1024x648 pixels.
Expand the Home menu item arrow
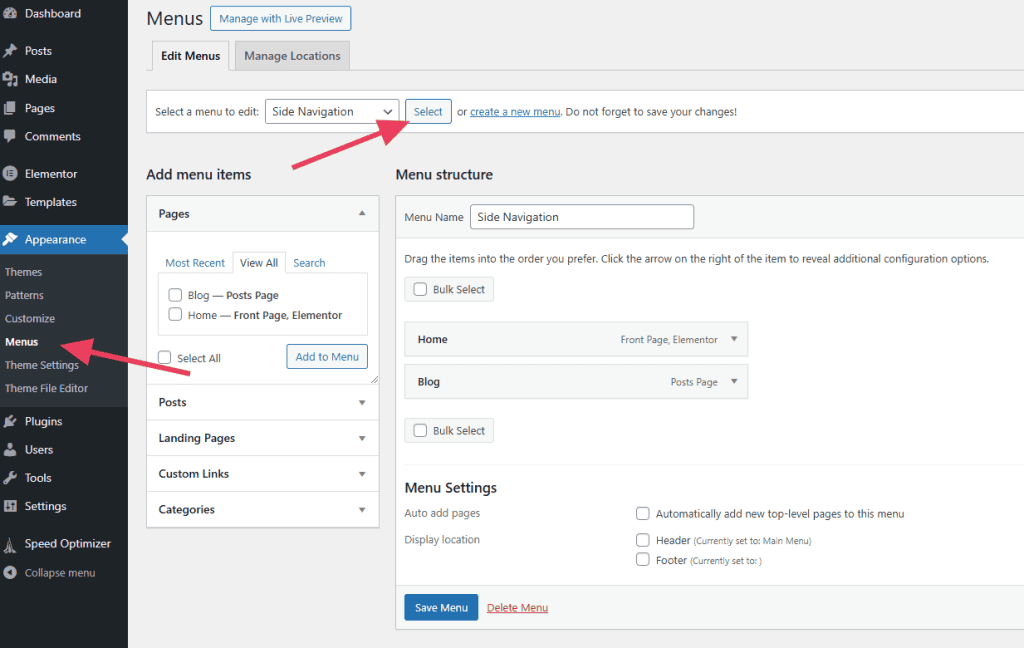click(x=734, y=339)
